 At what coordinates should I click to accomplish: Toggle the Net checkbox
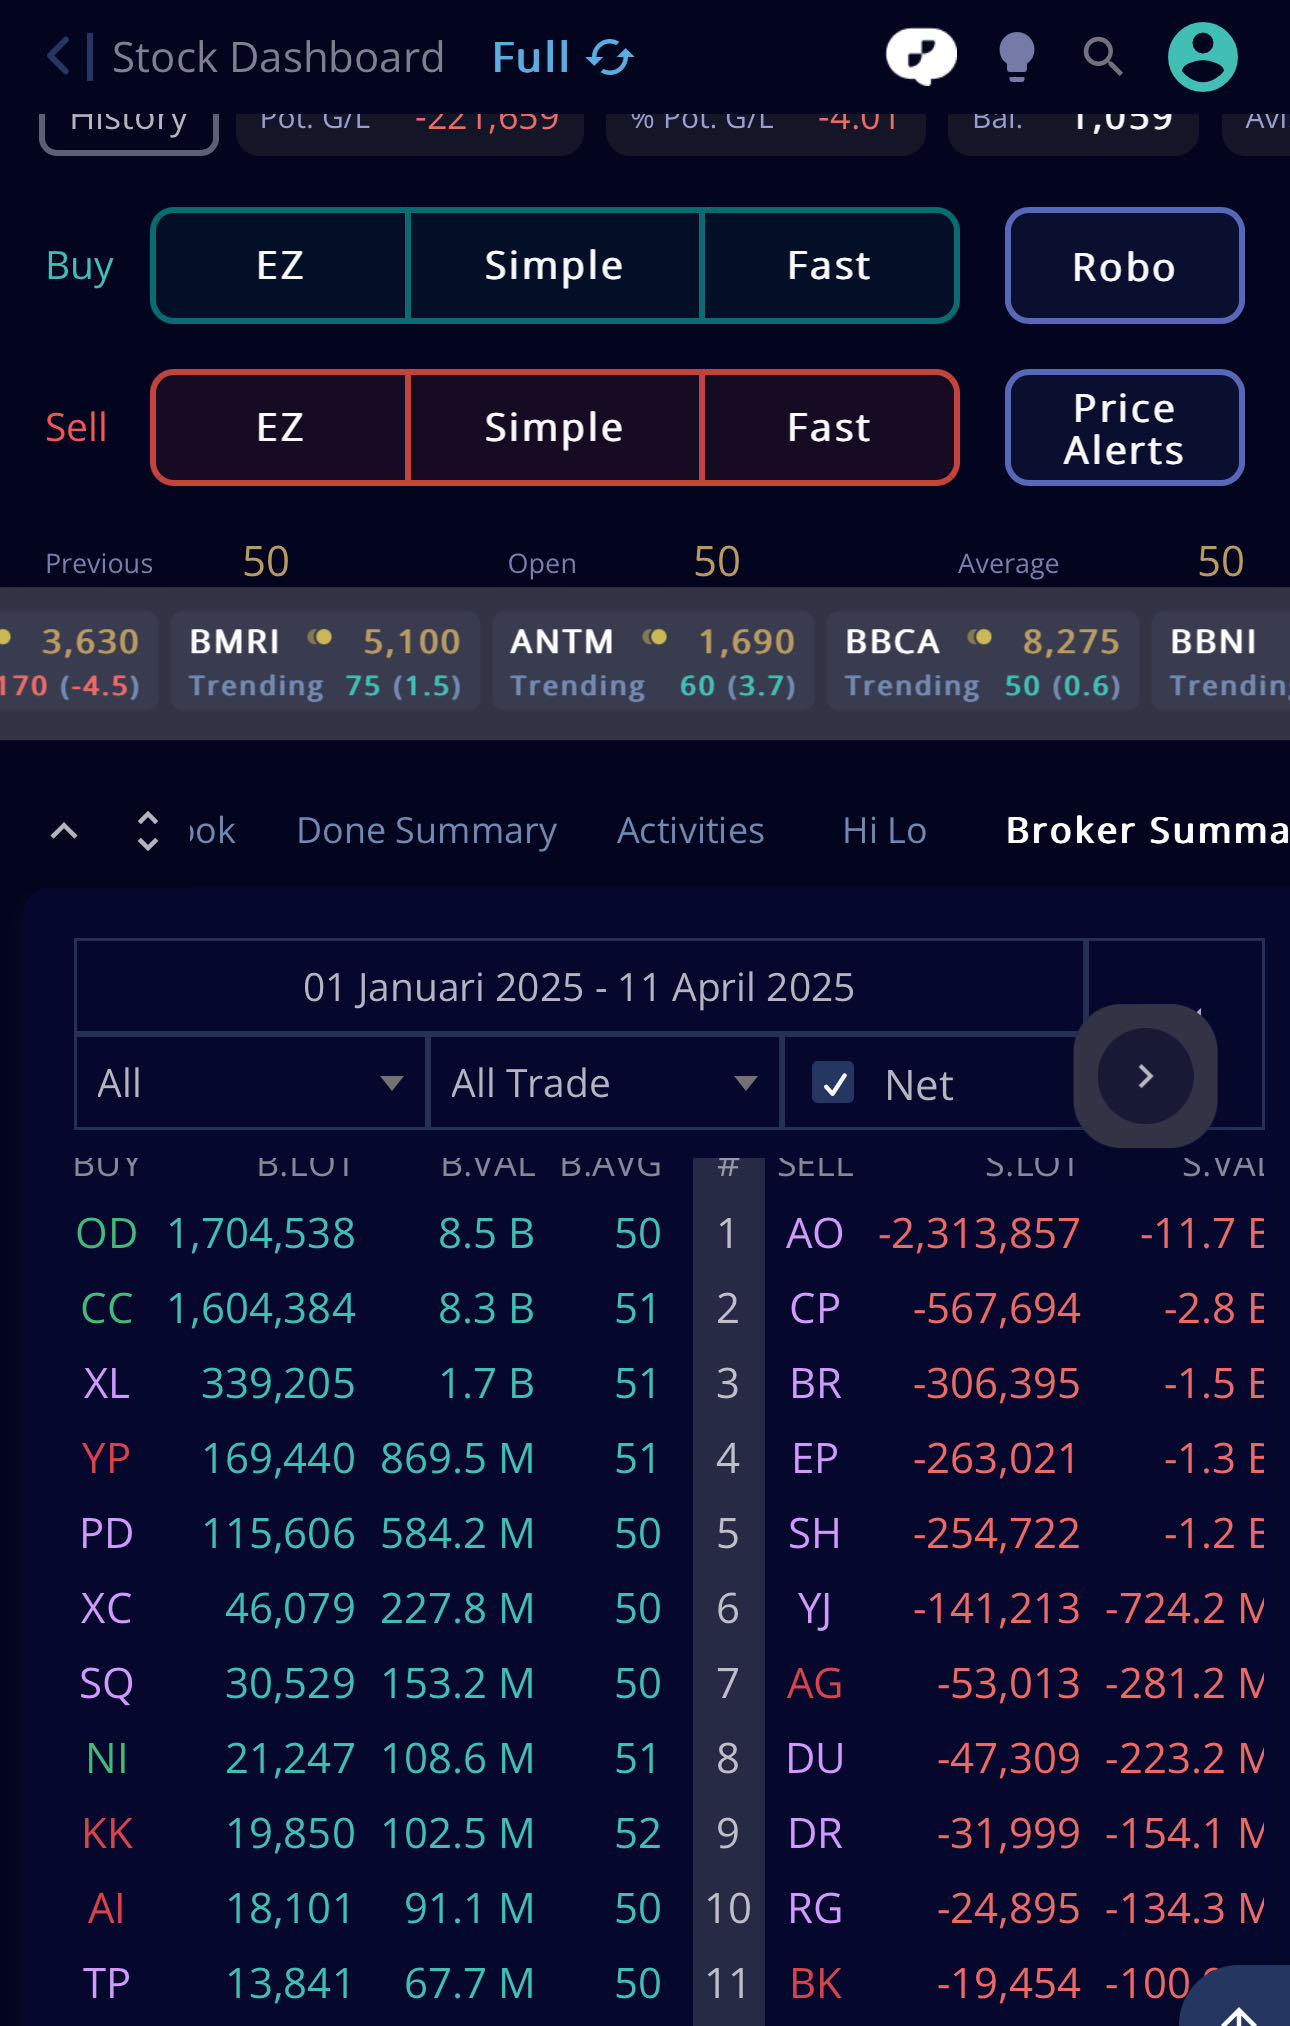(x=833, y=1083)
